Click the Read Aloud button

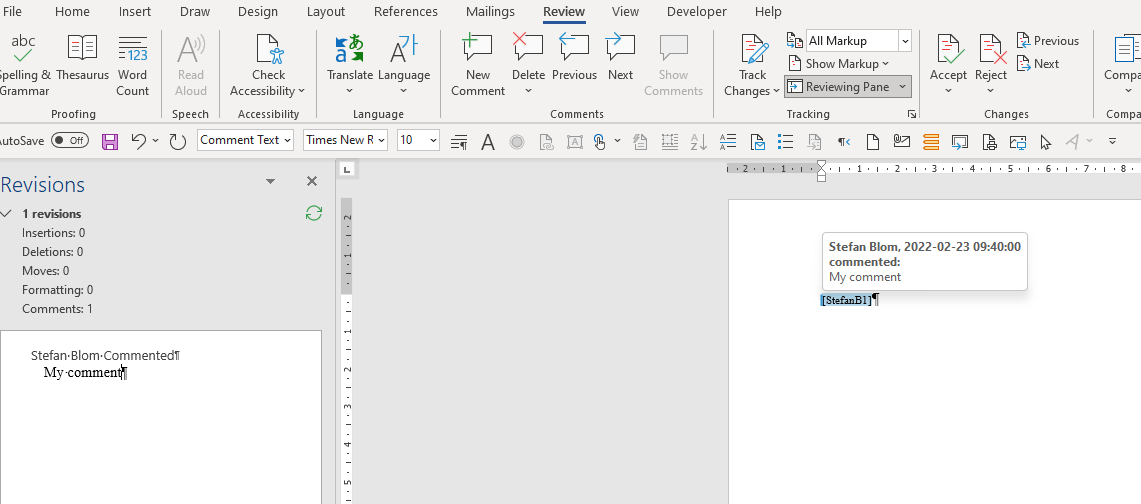191,65
